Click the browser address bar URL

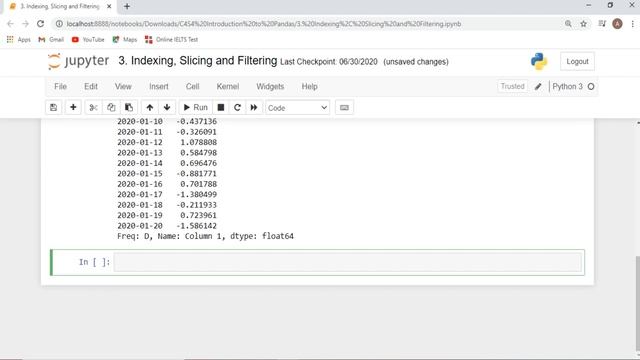point(264,24)
